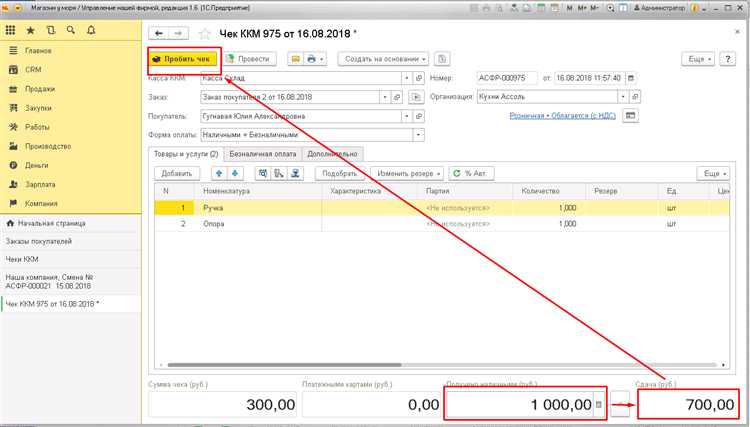Open the Компания section
The height and width of the screenshot is (427, 750).
(71, 204)
